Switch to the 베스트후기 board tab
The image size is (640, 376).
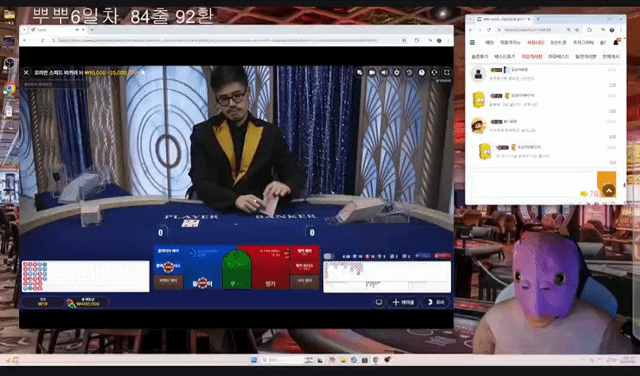point(505,56)
